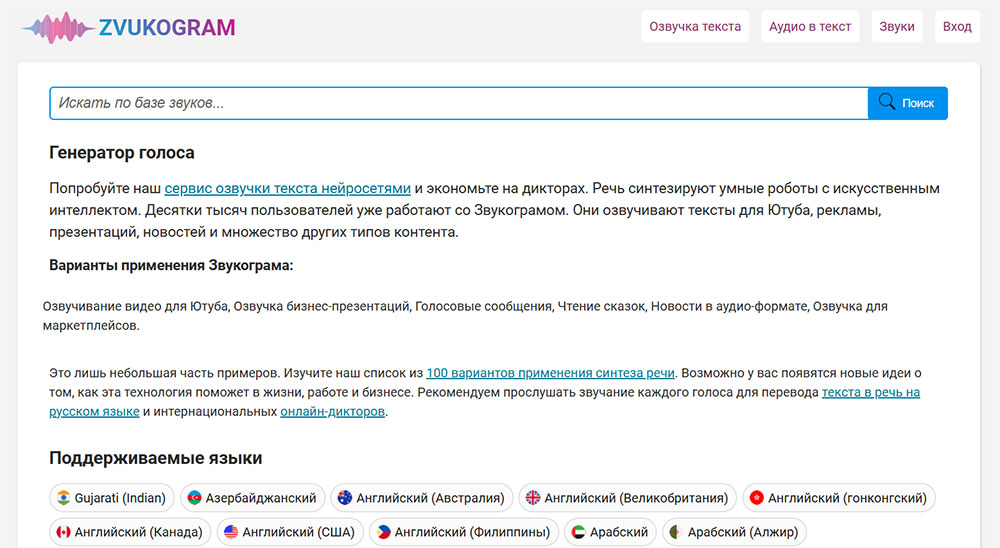Click the Варианты применения Звукограма: subheading
Viewport: 1000px width, 548px height.
point(171,265)
